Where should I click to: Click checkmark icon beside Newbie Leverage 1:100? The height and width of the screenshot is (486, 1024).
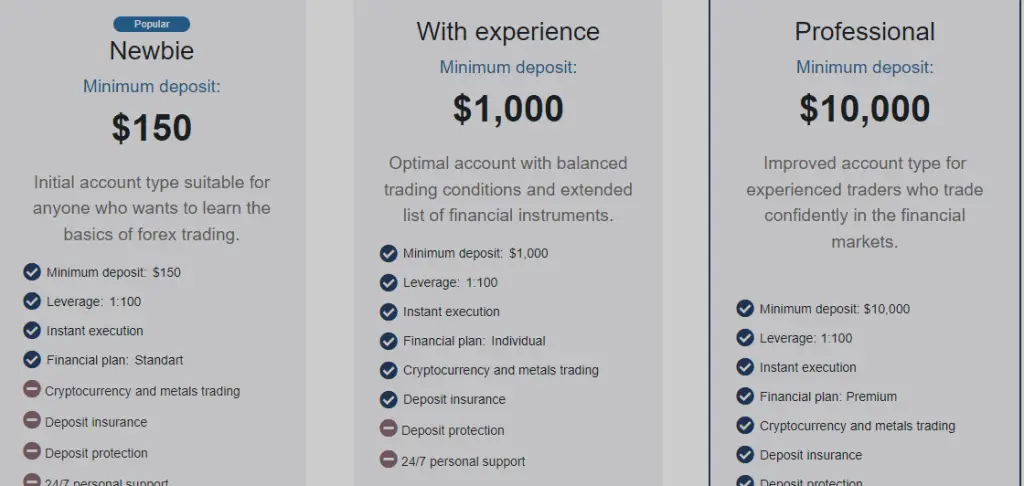[x=32, y=301]
